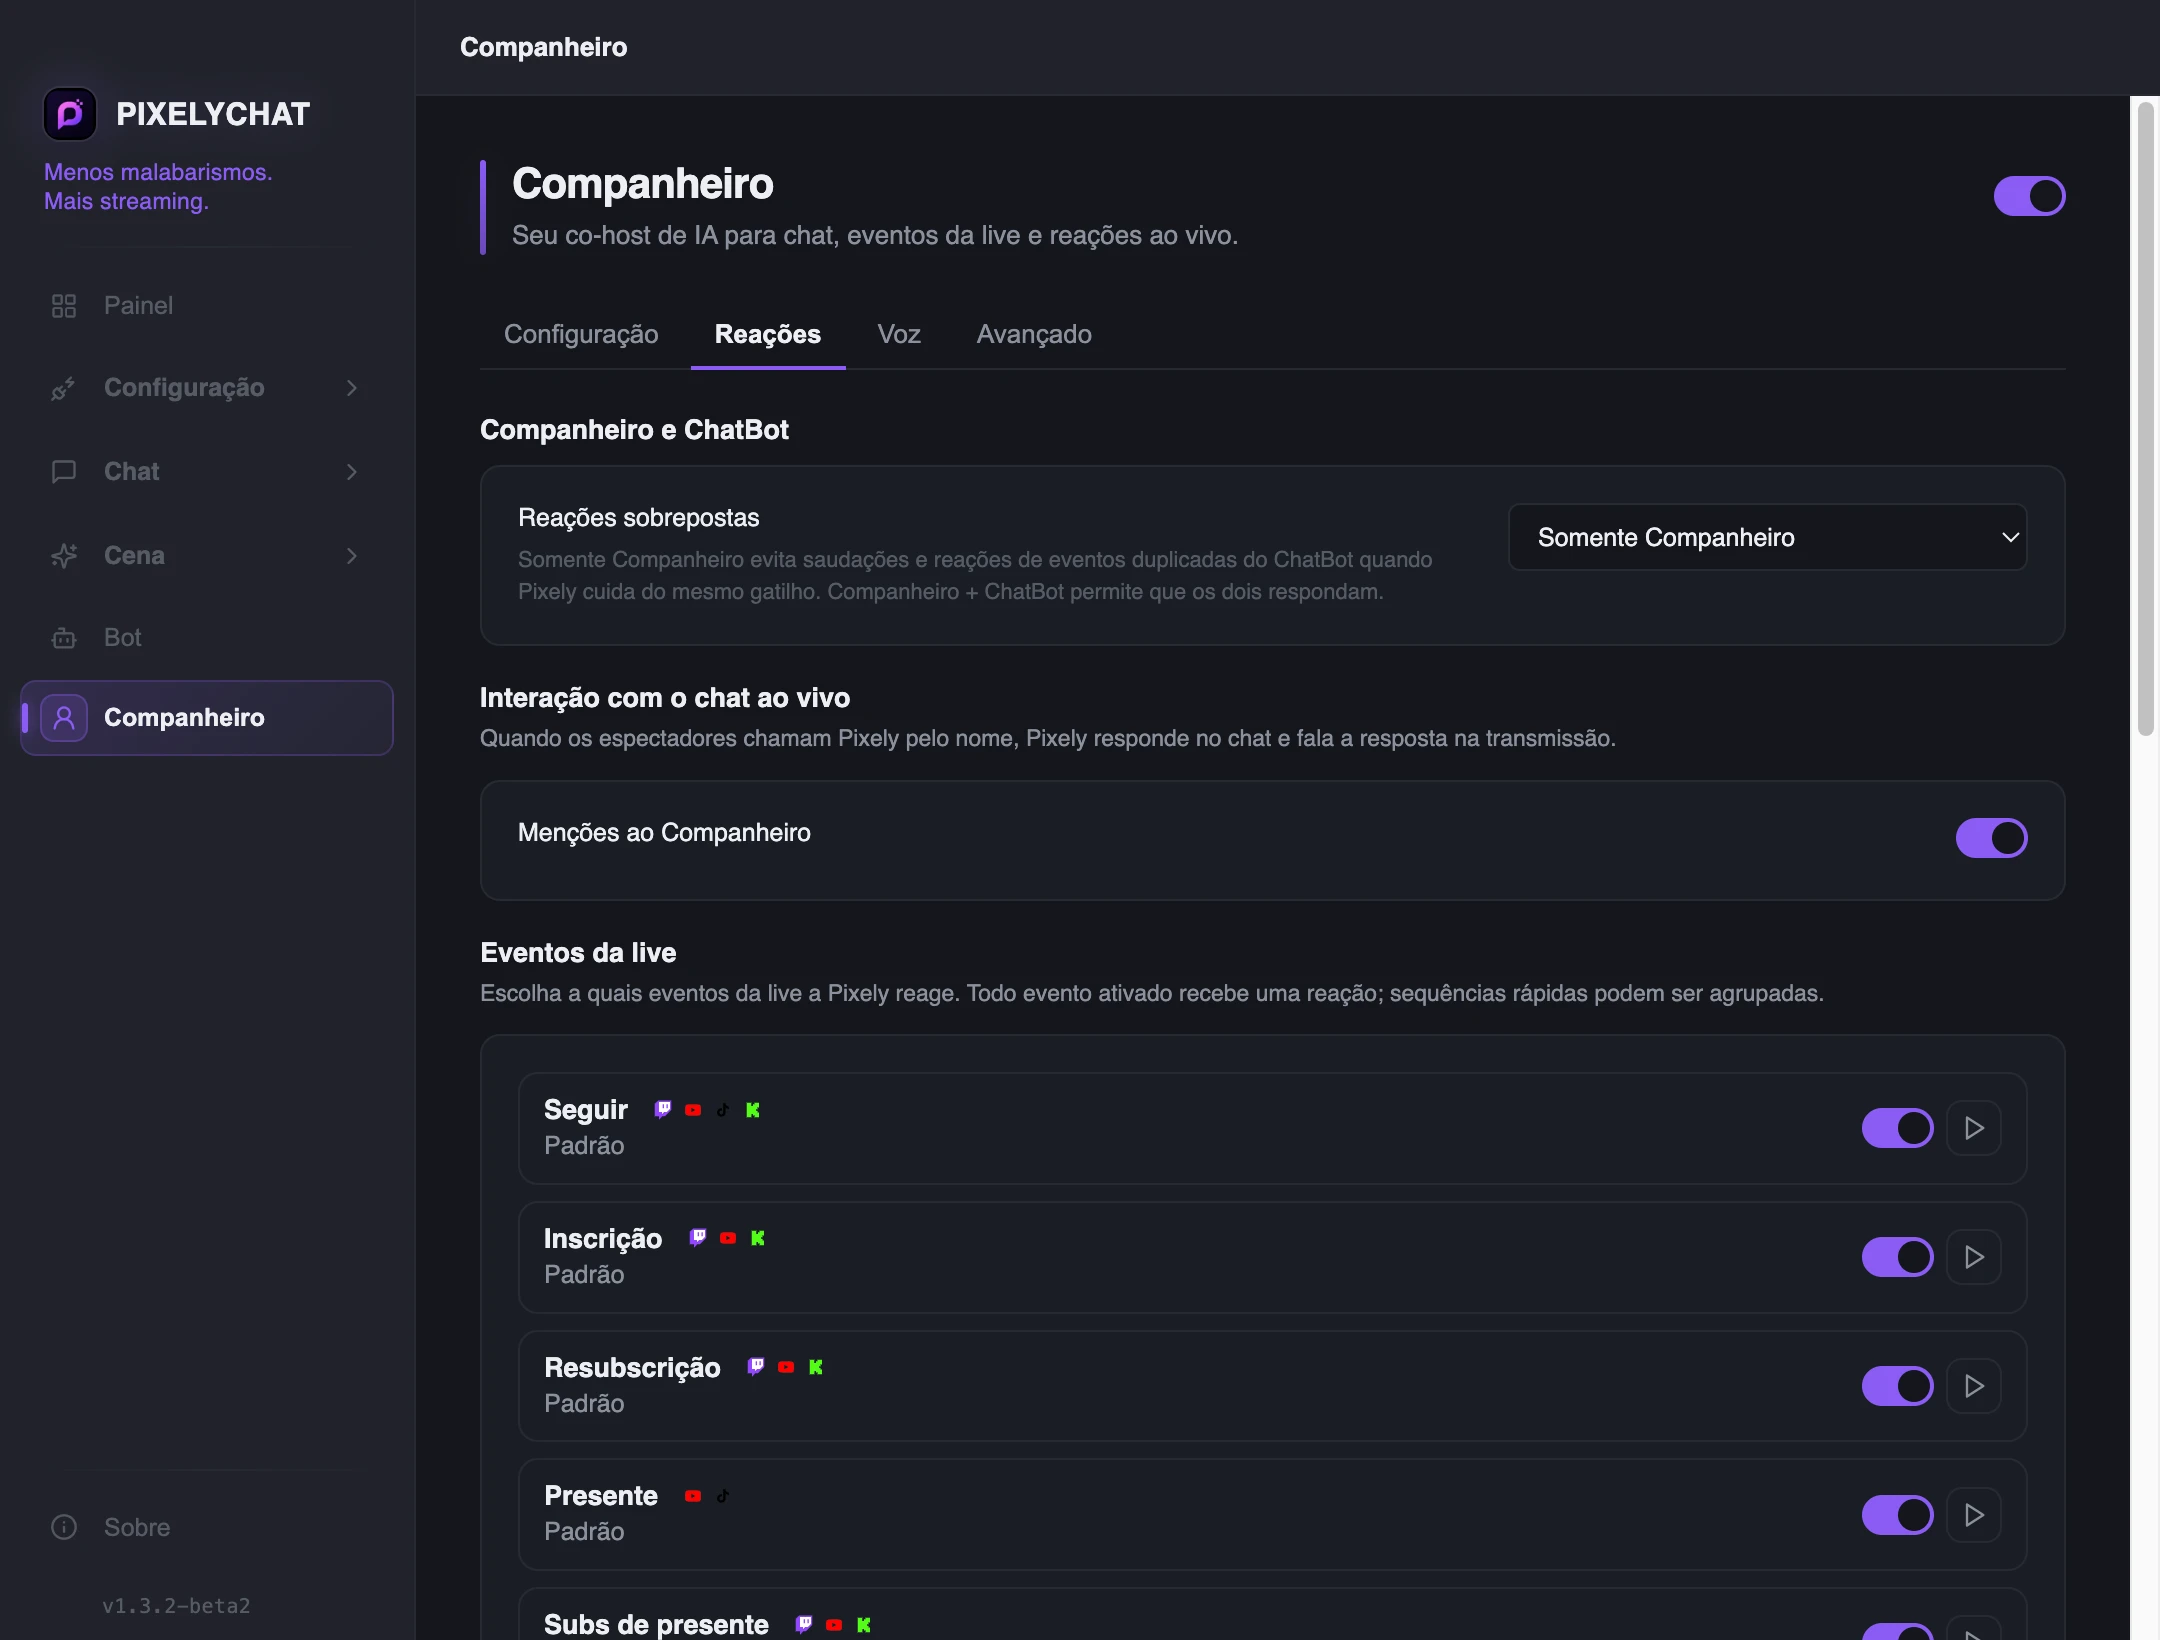This screenshot has width=2160, height=1640.
Task: Toggle Menções ao Companheiro switch
Action: (x=1991, y=838)
